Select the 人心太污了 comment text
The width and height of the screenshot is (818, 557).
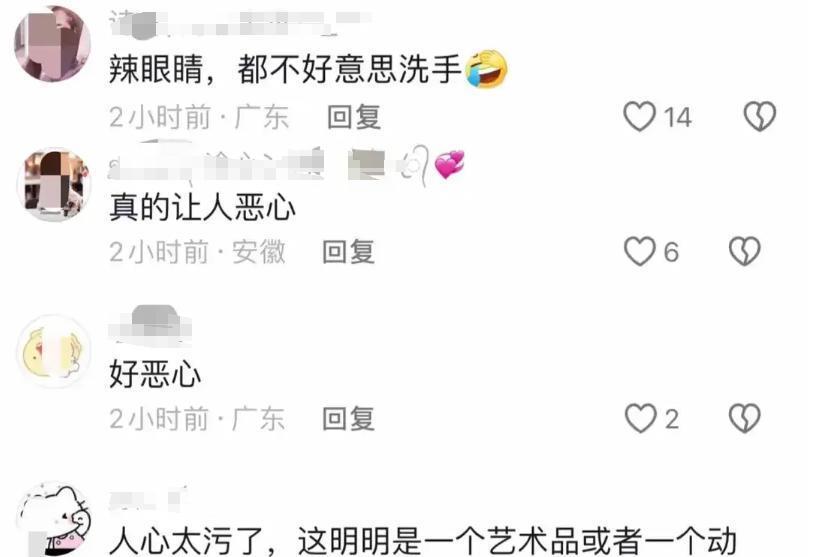[x=423, y=541]
